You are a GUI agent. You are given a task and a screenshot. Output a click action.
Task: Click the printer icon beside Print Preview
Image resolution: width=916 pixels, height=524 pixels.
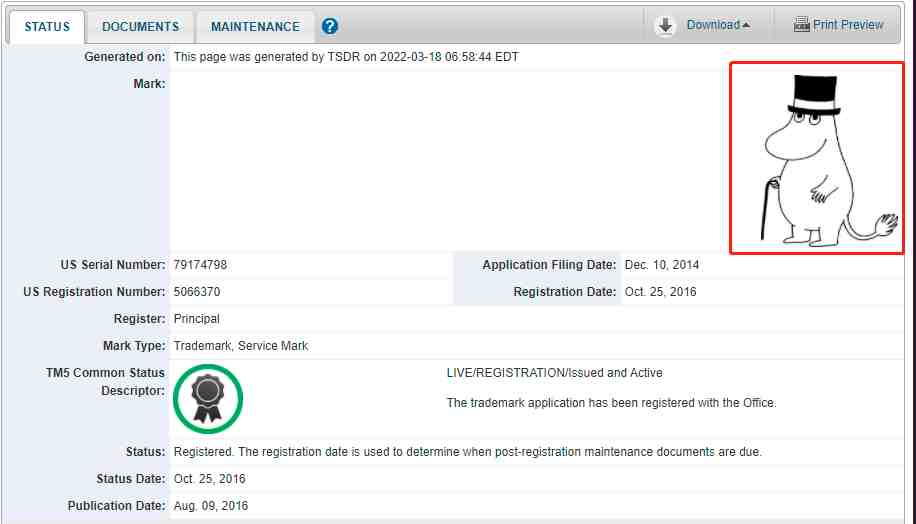802,25
